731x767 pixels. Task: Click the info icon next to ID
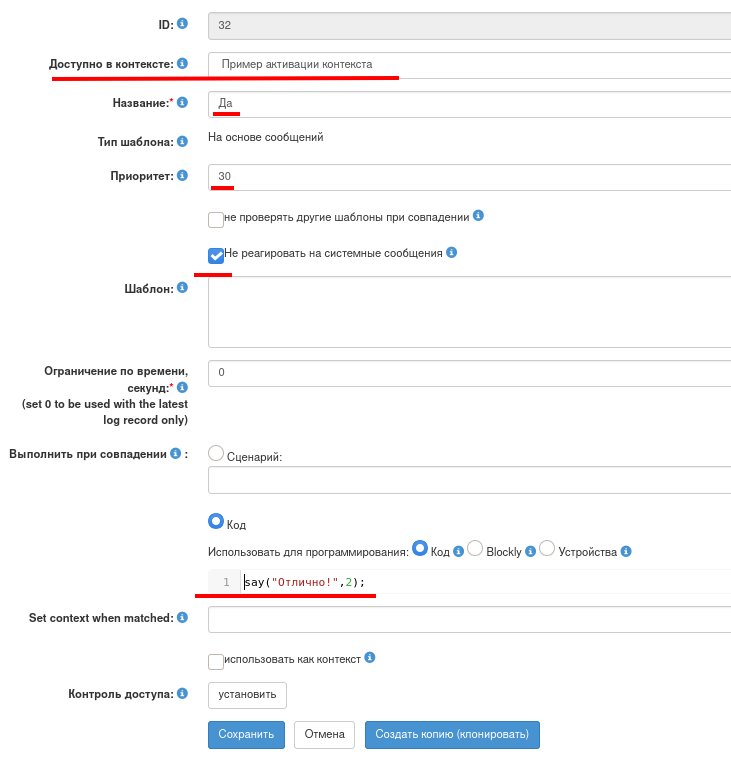coord(182,24)
